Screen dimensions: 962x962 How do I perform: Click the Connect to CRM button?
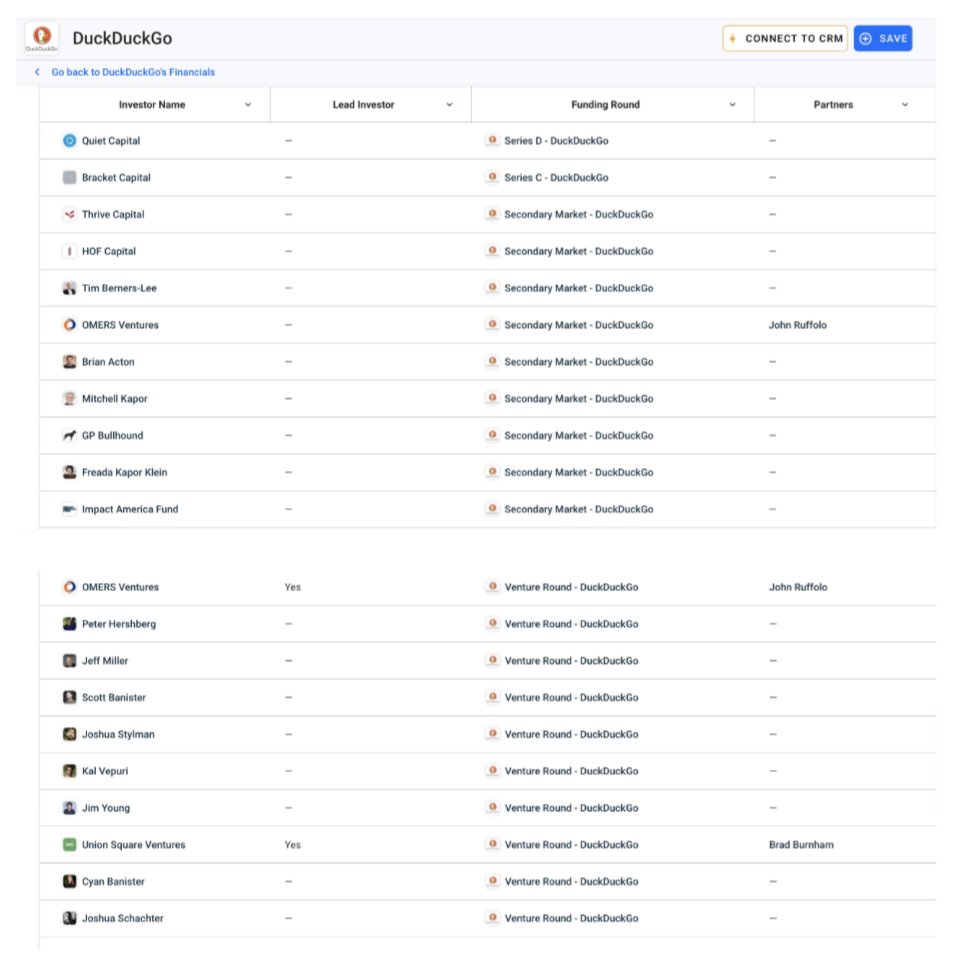click(785, 38)
